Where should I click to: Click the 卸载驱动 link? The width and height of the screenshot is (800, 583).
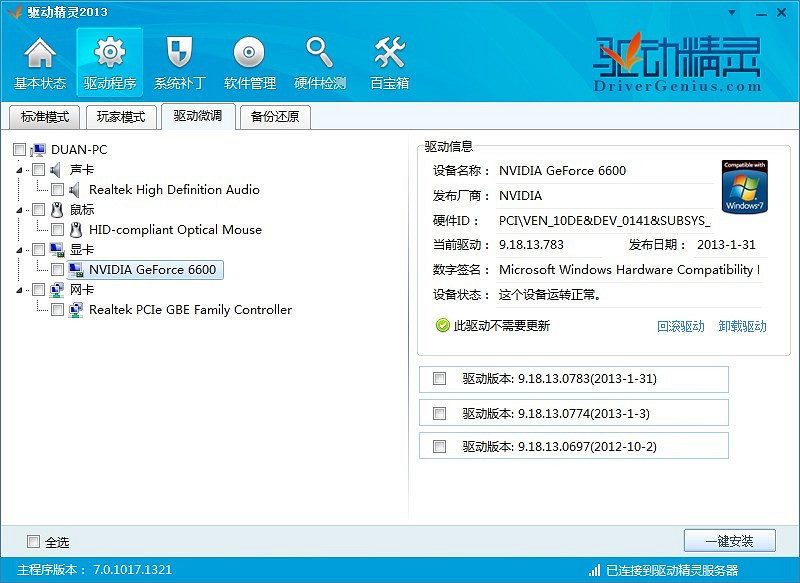point(742,326)
